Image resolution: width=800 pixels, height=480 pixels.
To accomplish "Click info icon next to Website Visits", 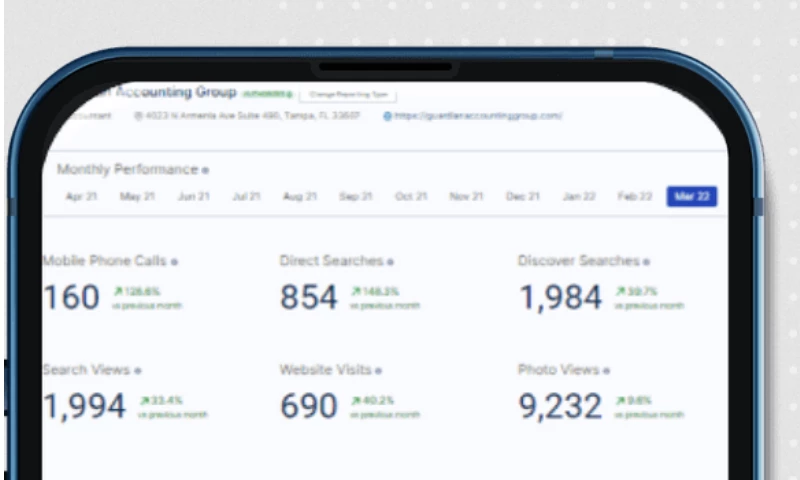I will (378, 371).
